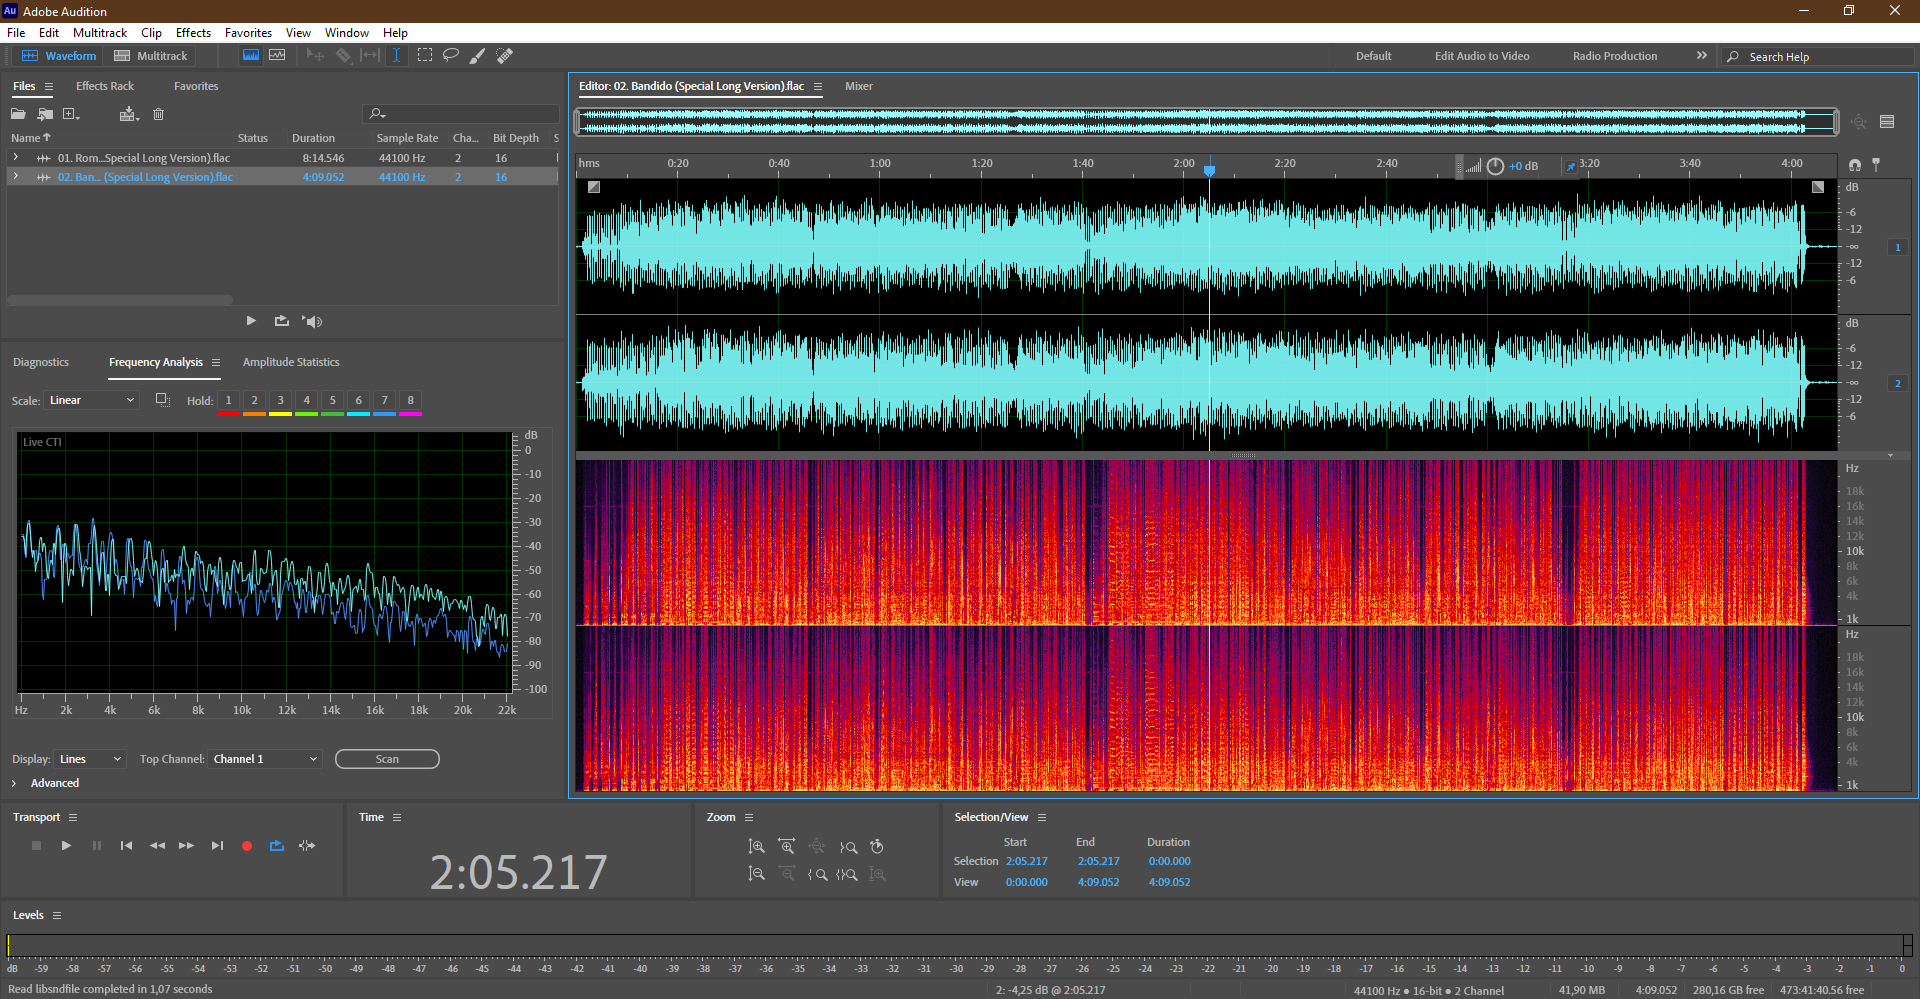The height and width of the screenshot is (999, 1920).
Task: Click the frequency hold button 8
Action: click(410, 401)
